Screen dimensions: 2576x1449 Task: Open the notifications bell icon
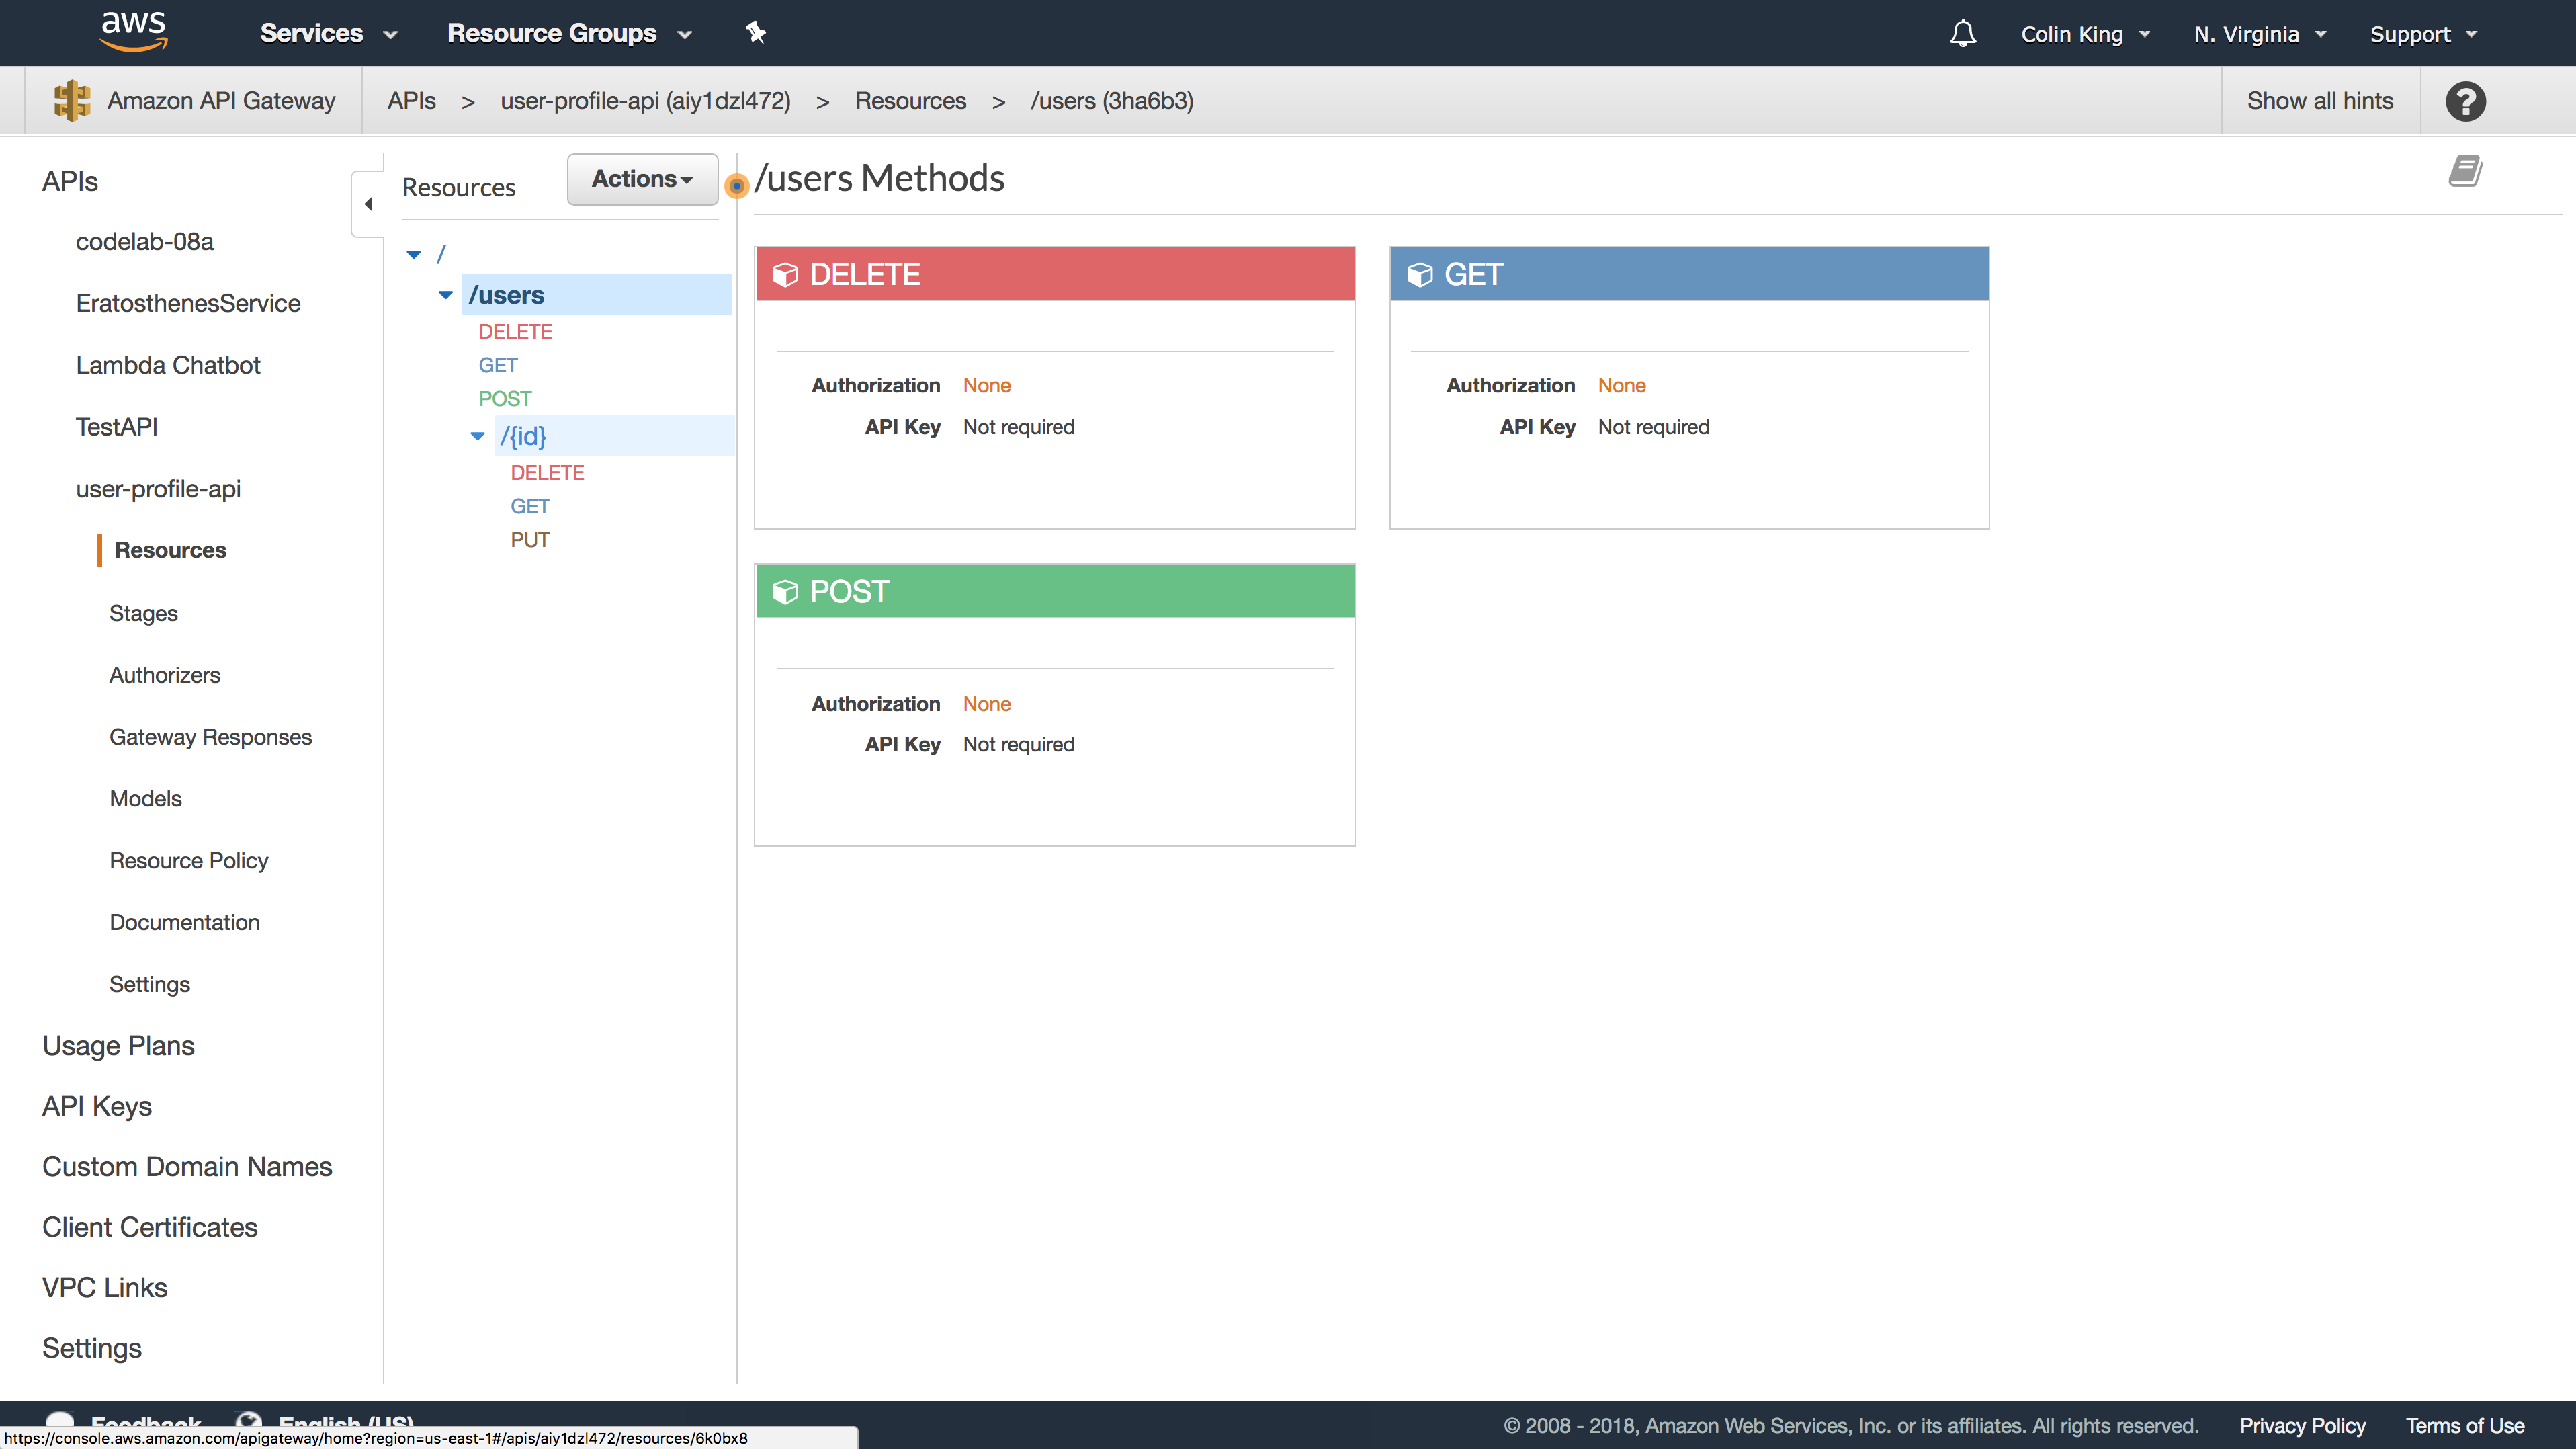(x=1962, y=34)
